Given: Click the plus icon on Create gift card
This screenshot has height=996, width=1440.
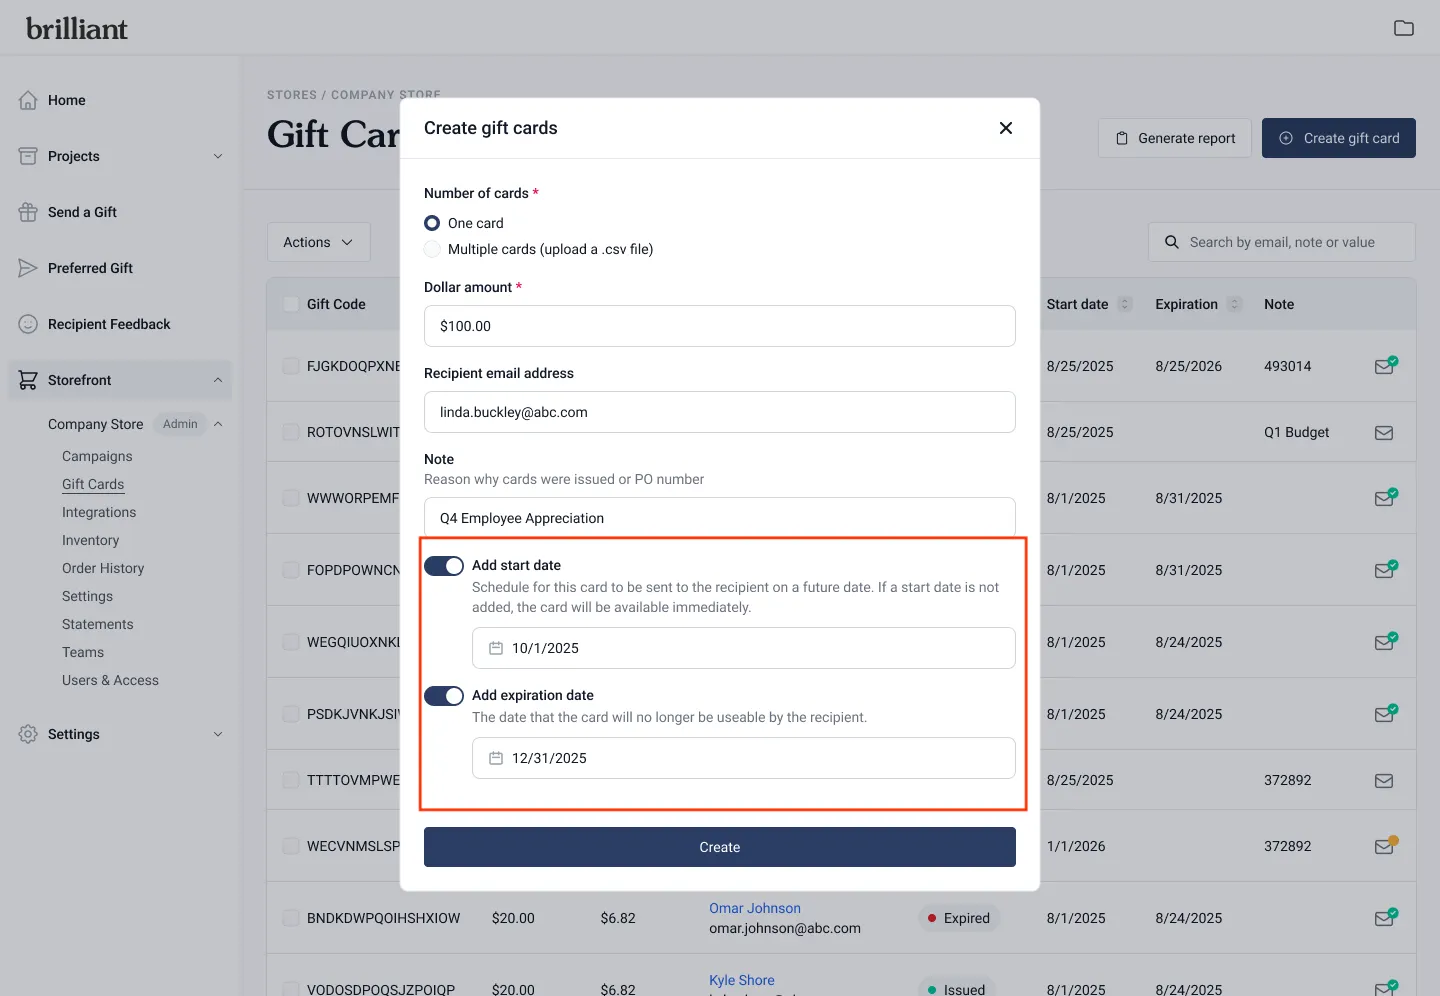Looking at the screenshot, I should point(1286,138).
